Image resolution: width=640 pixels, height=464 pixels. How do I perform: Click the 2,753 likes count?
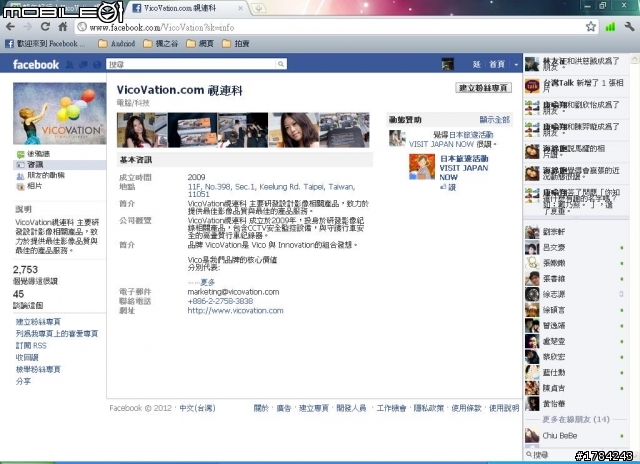pos(25,270)
